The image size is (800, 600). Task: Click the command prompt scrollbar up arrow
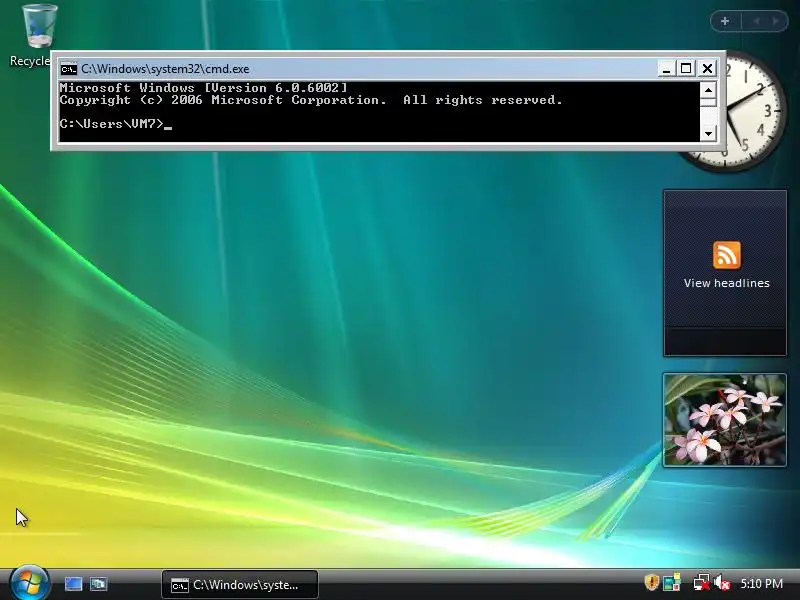[708, 91]
